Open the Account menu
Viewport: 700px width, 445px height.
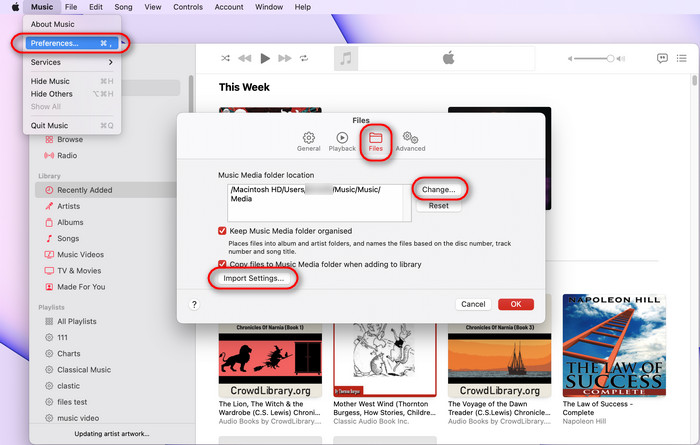point(229,7)
